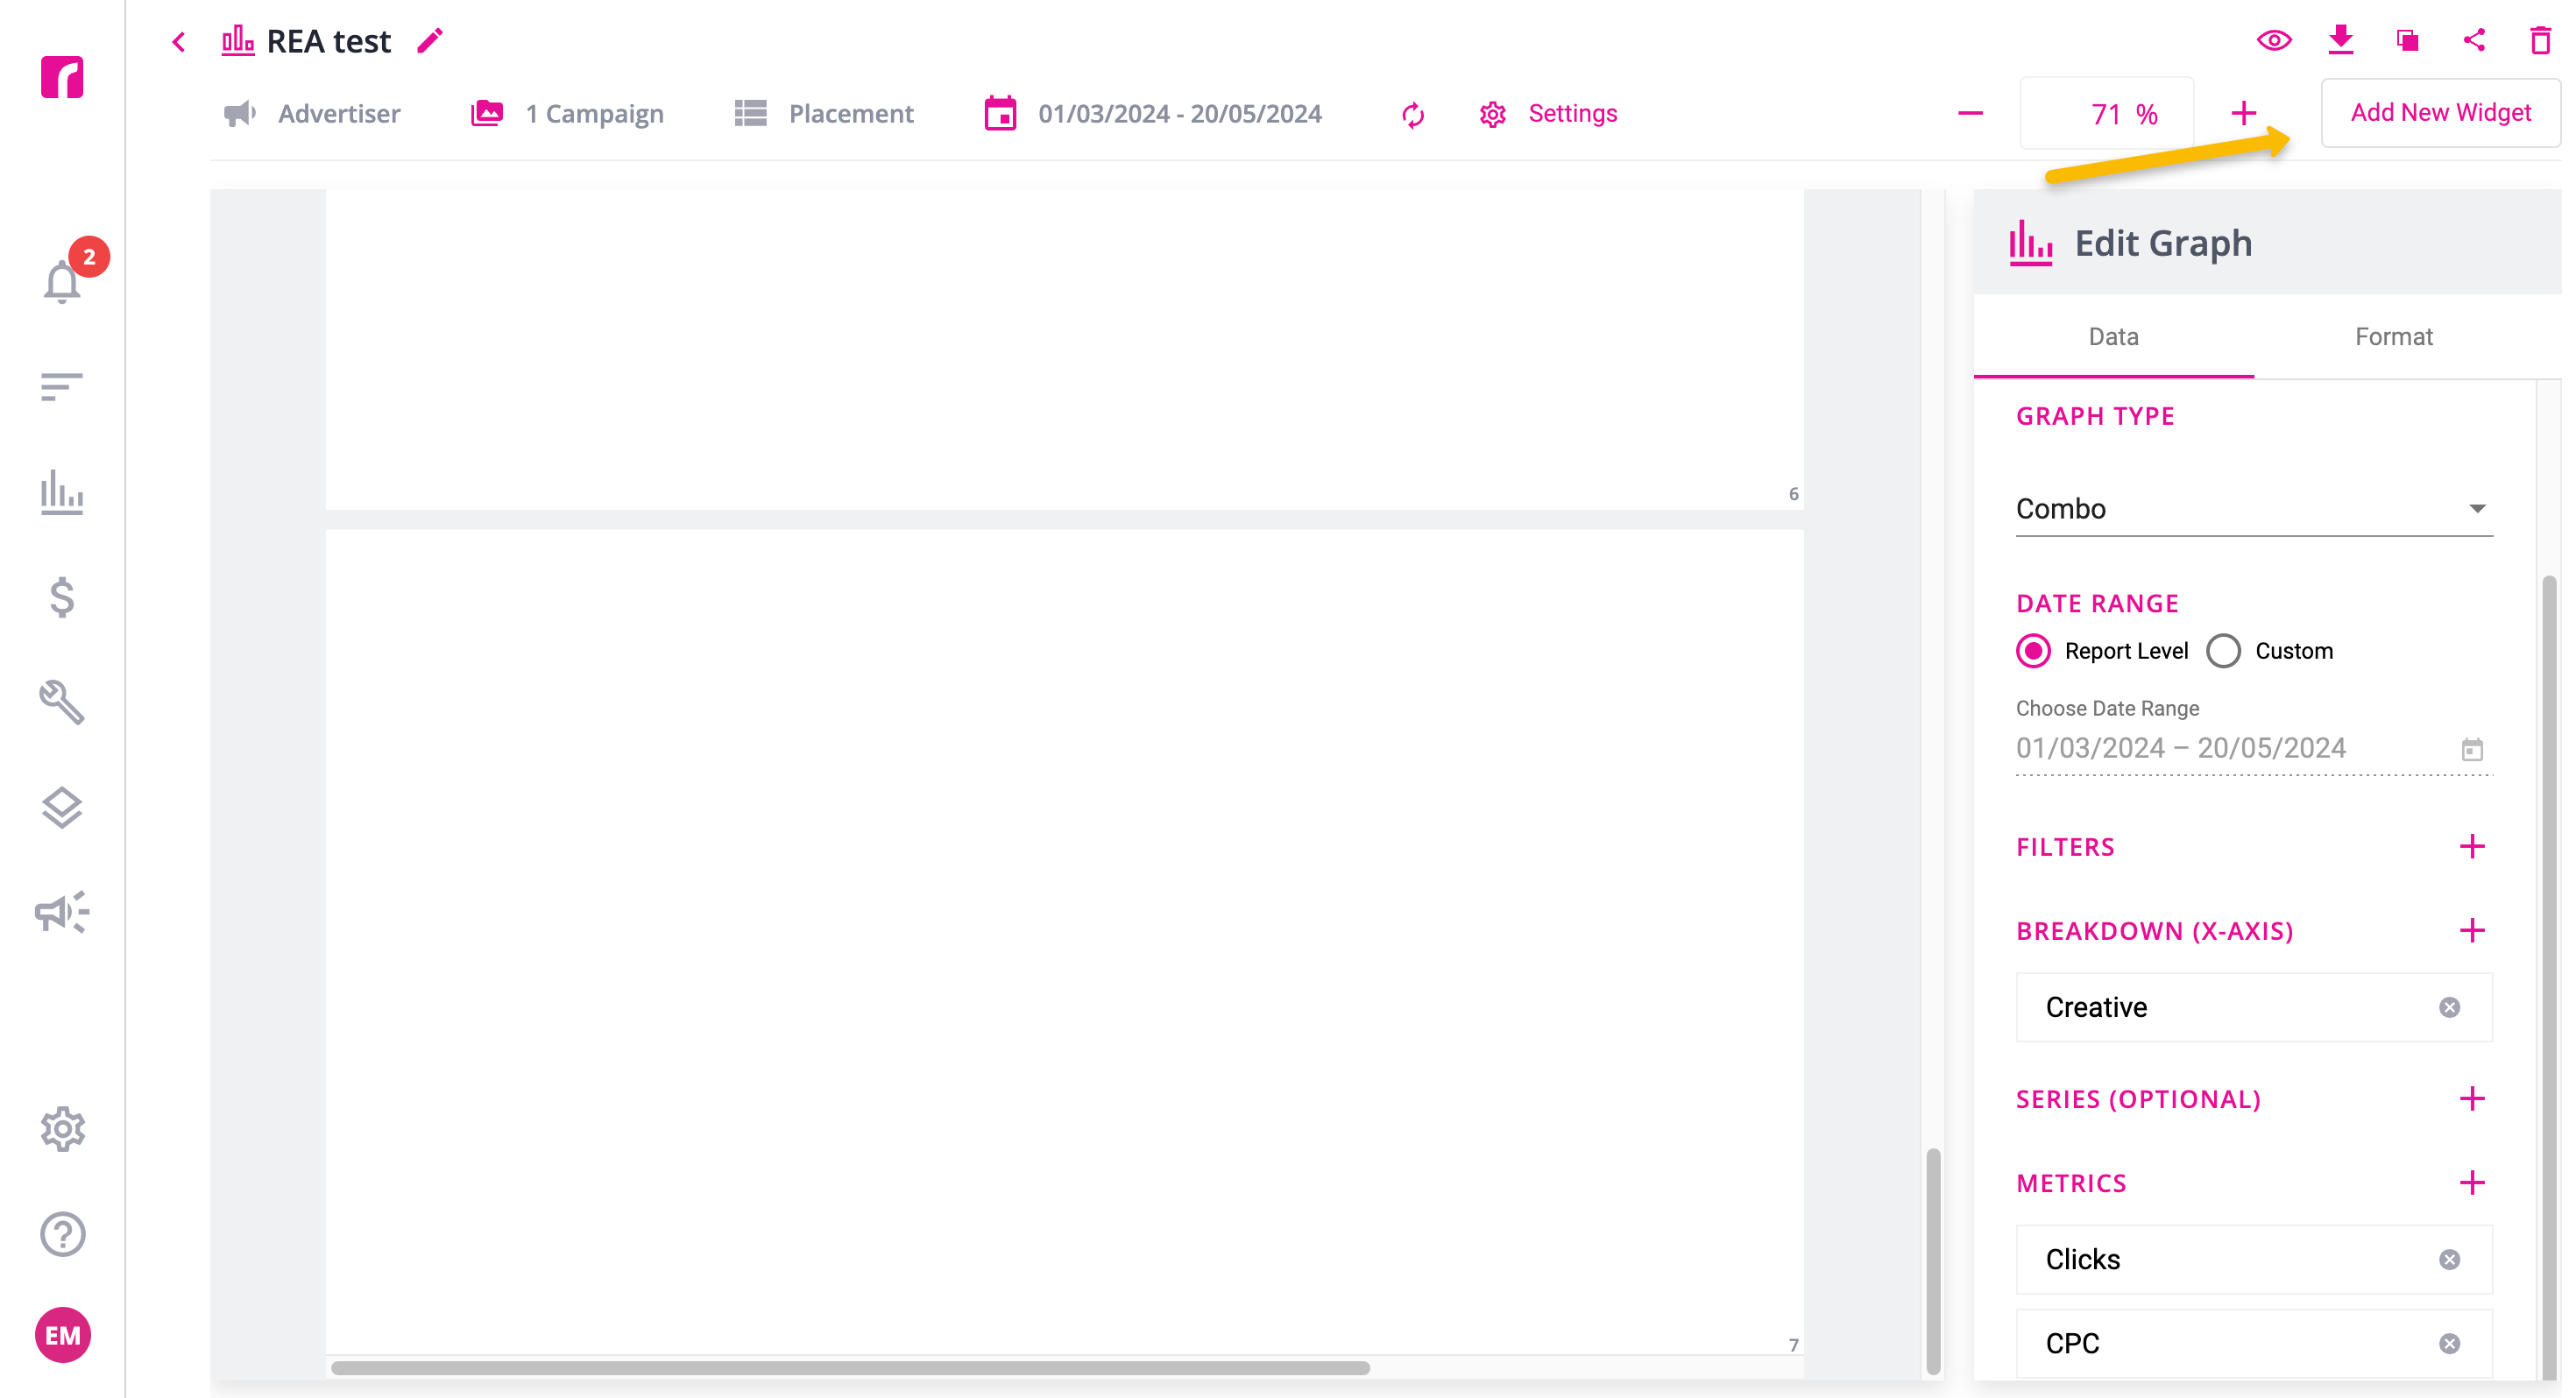The width and height of the screenshot is (2576, 1398).
Task: Refresh the report data
Action: [x=1413, y=115]
